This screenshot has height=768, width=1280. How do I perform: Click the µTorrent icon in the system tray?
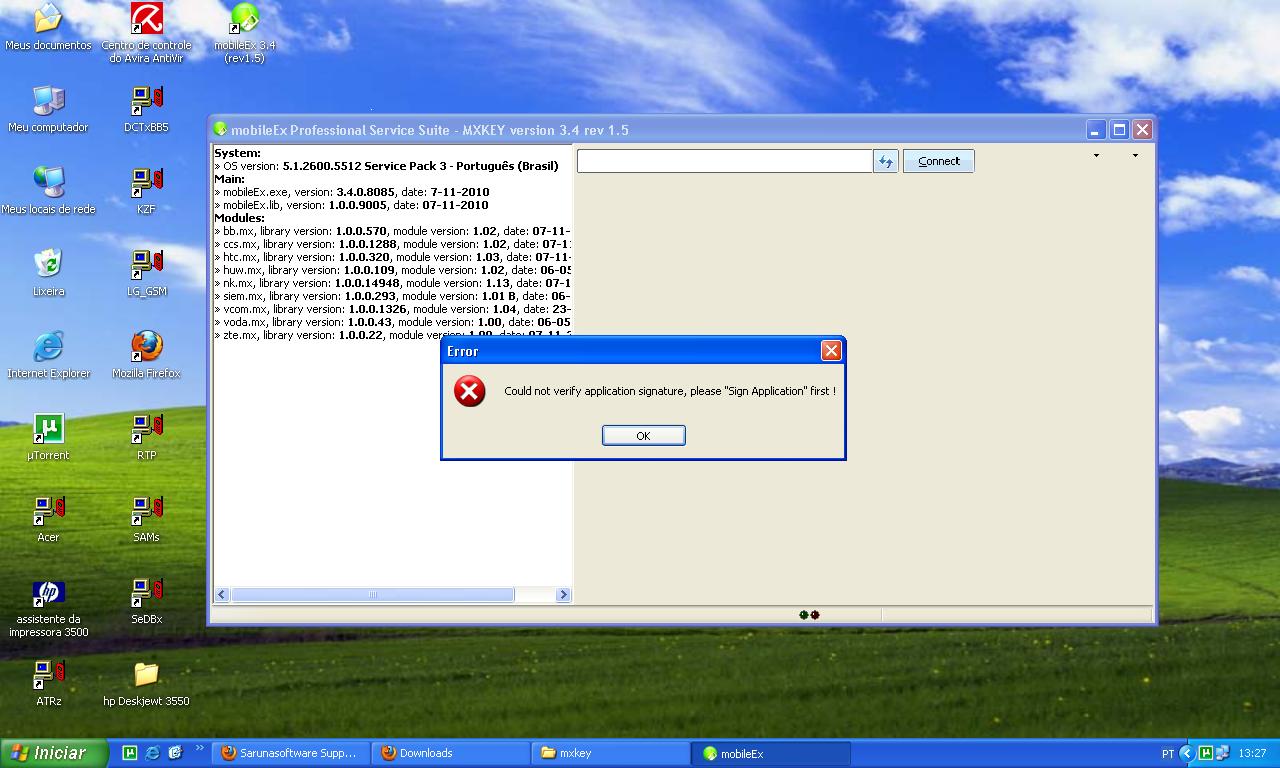coord(1206,753)
